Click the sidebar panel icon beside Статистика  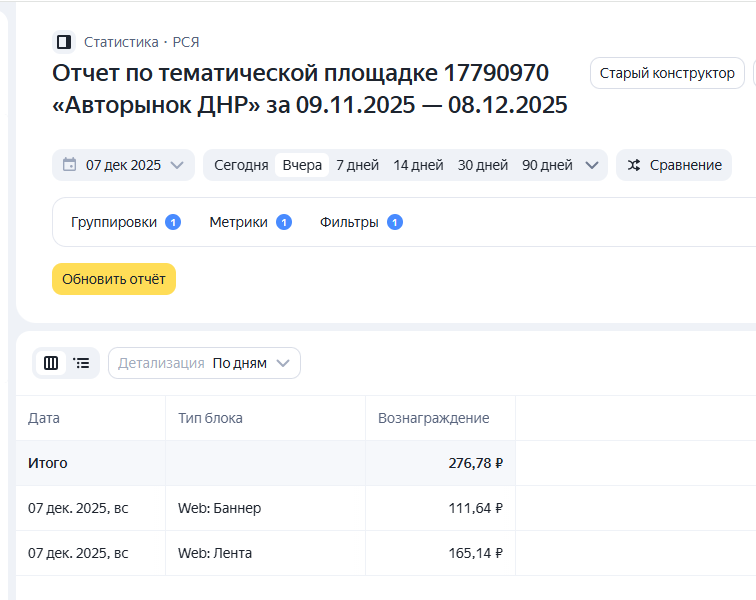64,42
